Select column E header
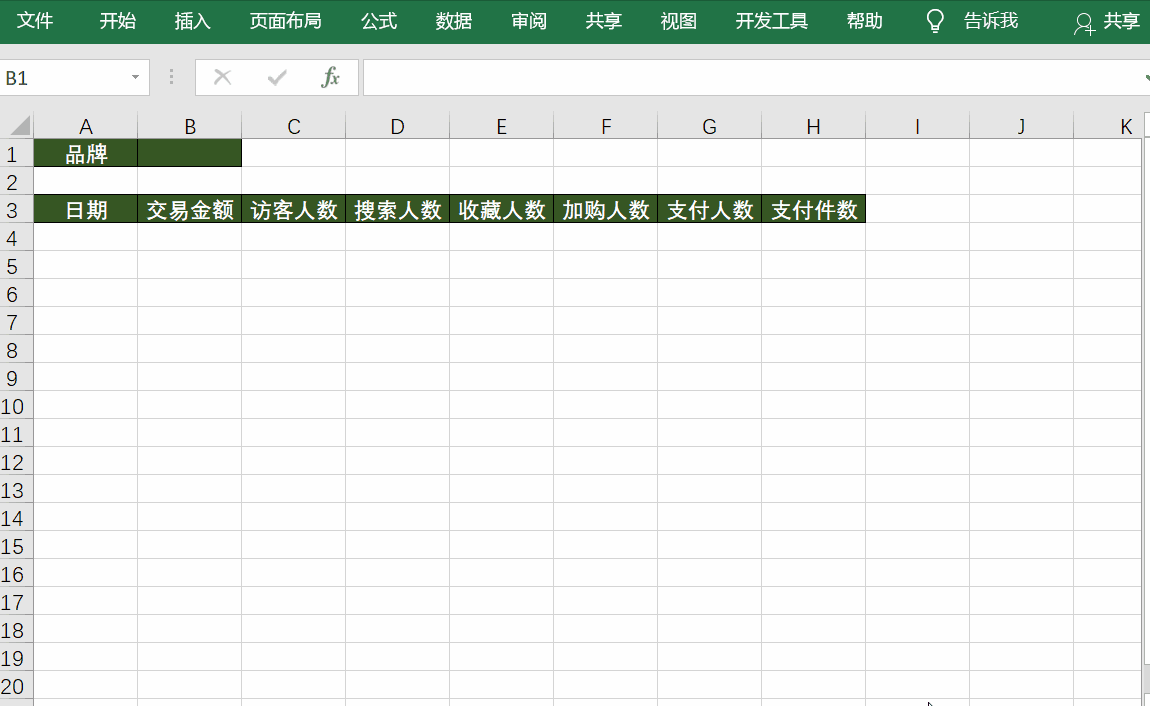This screenshot has width=1150, height=706. [502, 126]
